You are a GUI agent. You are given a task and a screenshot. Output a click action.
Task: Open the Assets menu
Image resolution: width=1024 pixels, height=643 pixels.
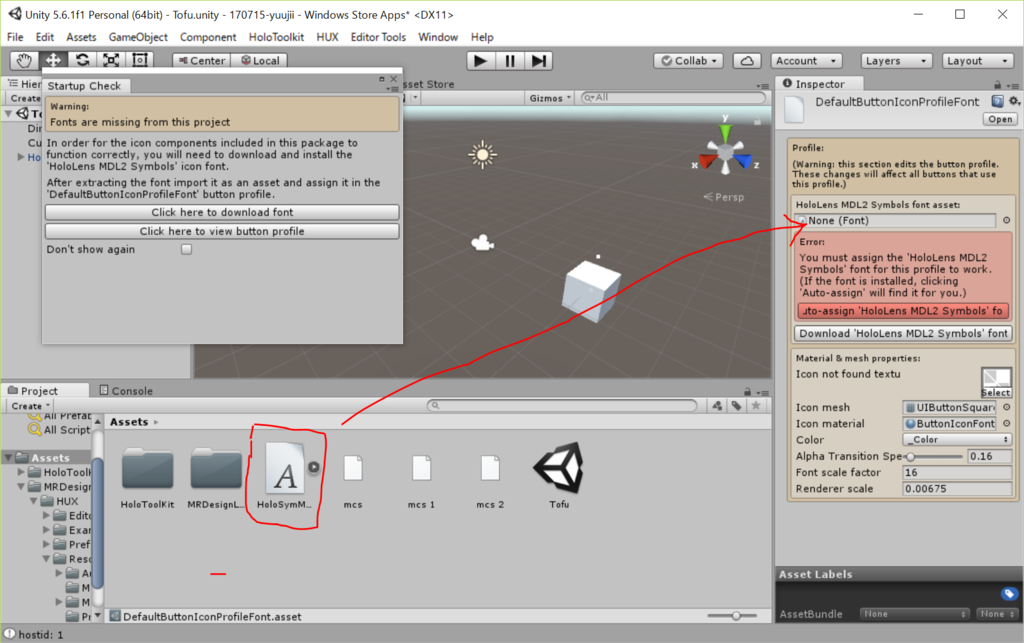click(81, 37)
